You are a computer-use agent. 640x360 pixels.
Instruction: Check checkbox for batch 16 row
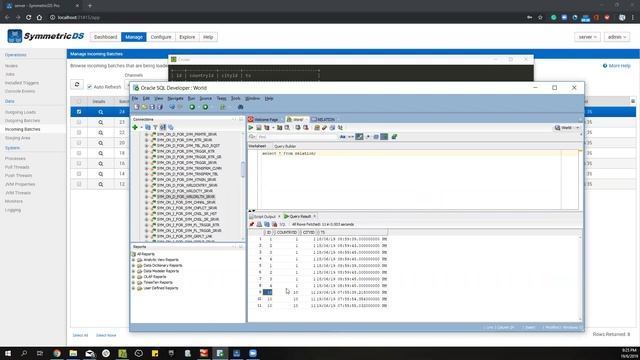coord(79,163)
